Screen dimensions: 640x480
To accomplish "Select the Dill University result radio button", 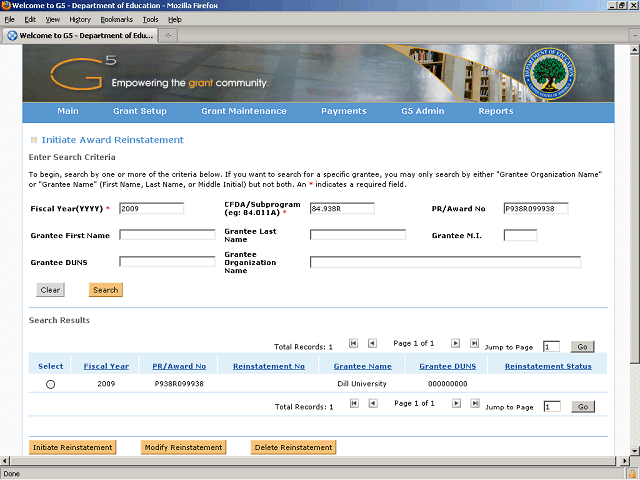I will point(50,384).
